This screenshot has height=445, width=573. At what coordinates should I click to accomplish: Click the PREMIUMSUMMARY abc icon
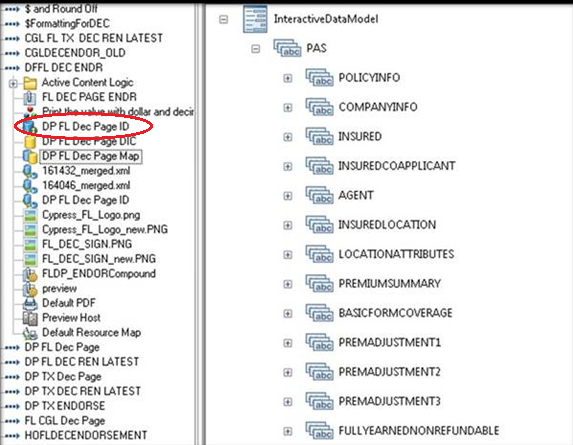(x=319, y=284)
